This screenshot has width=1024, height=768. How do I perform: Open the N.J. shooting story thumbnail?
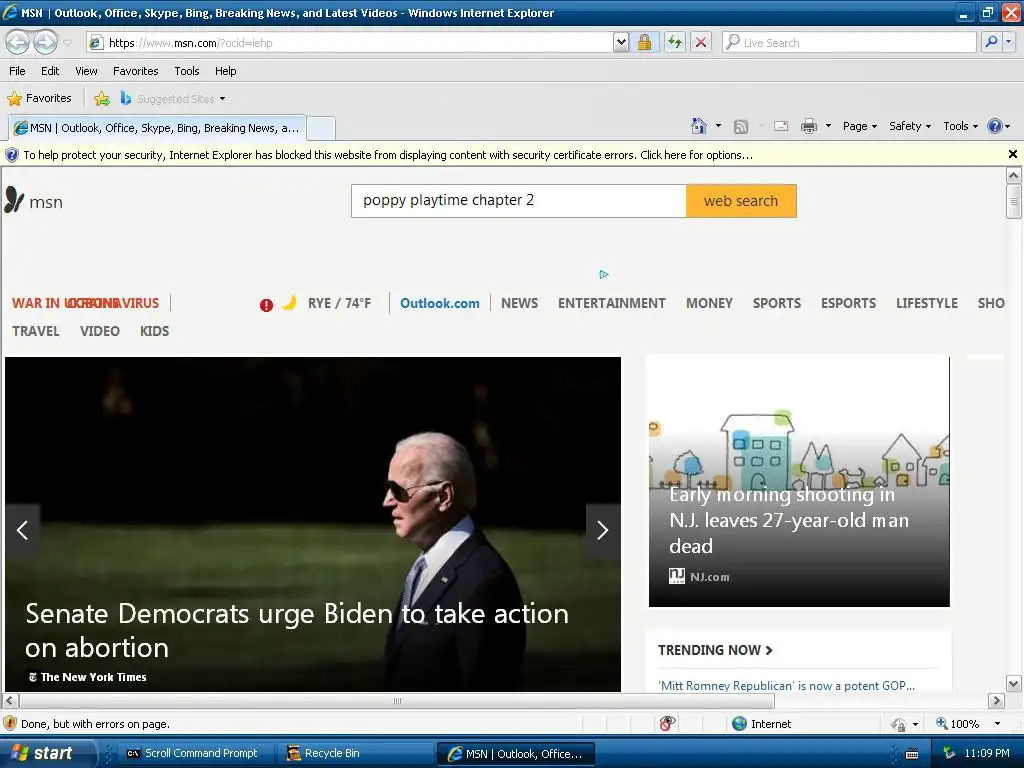[x=799, y=481]
